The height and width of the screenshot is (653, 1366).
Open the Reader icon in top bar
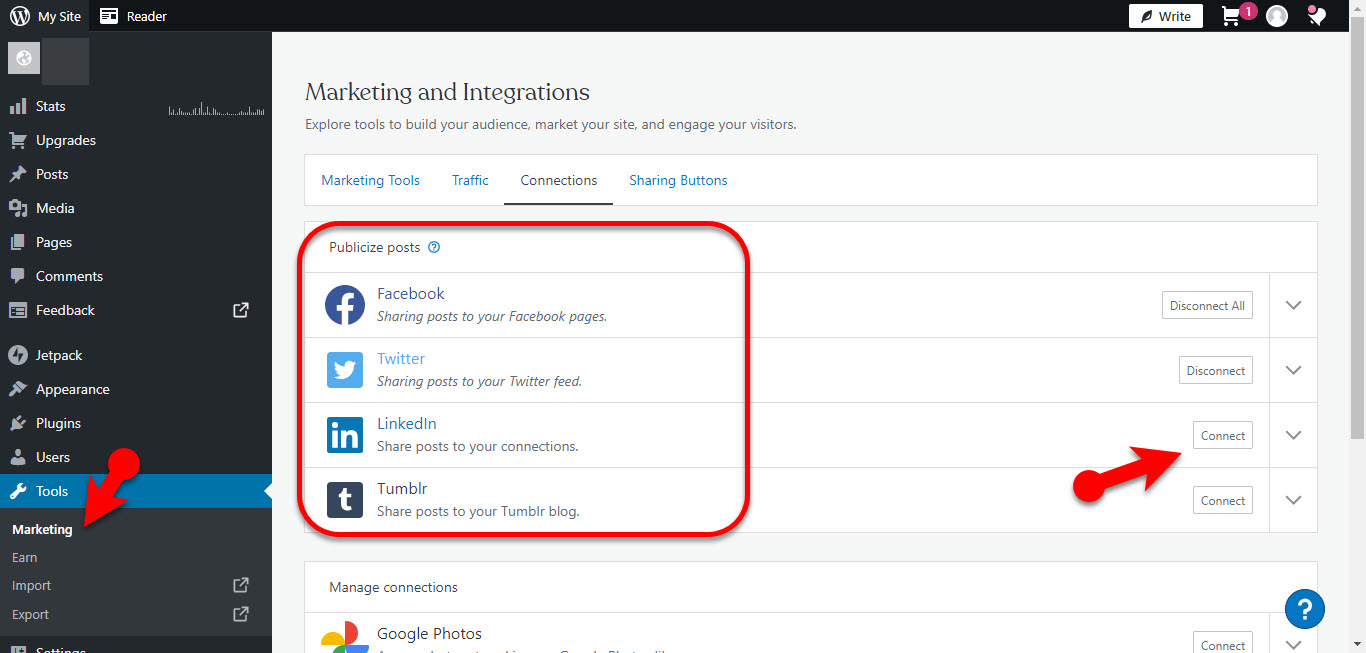click(x=109, y=16)
